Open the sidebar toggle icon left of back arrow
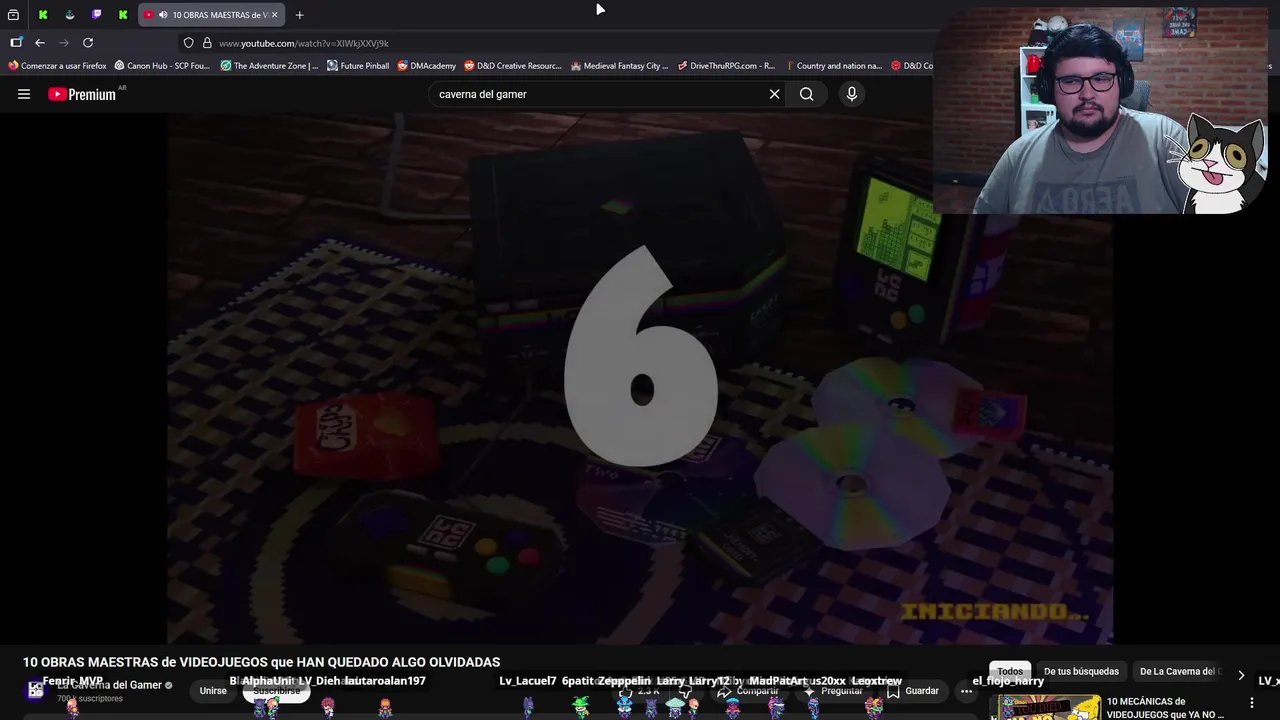This screenshot has height=720, width=1280. [x=16, y=43]
